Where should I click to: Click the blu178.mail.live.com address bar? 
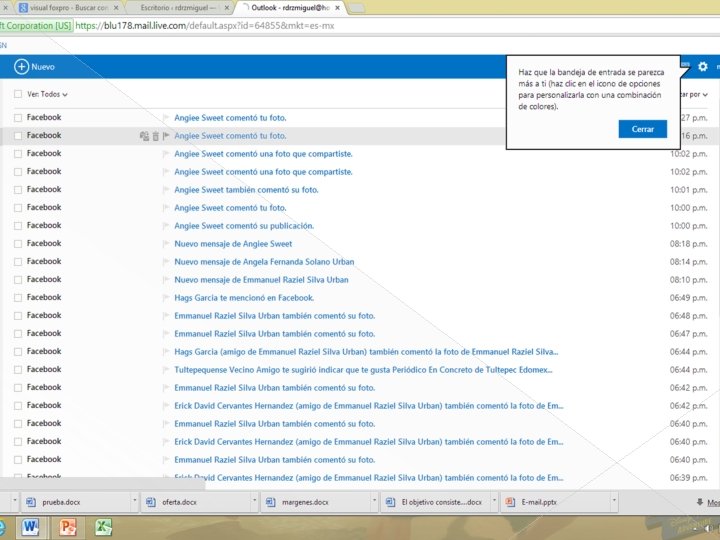204,26
